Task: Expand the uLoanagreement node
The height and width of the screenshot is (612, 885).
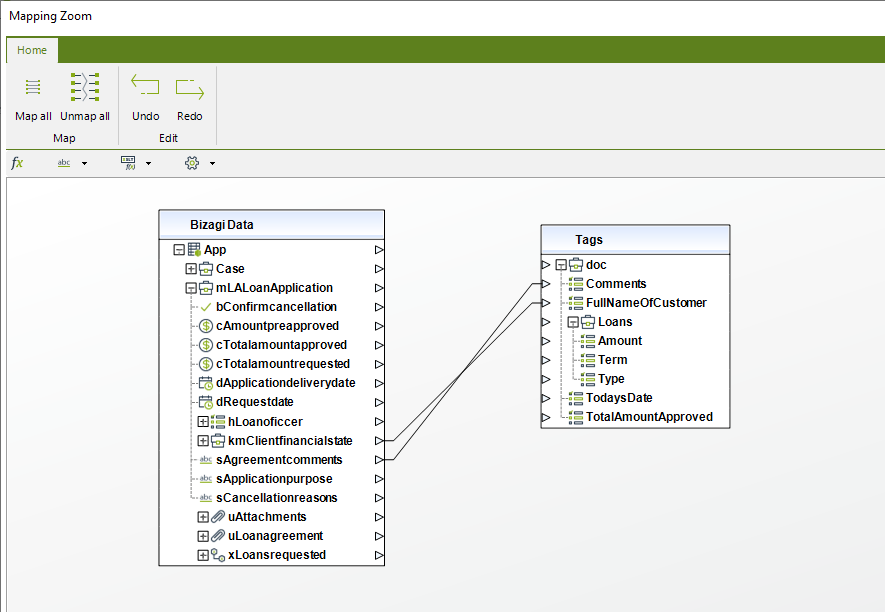Action: [203, 536]
